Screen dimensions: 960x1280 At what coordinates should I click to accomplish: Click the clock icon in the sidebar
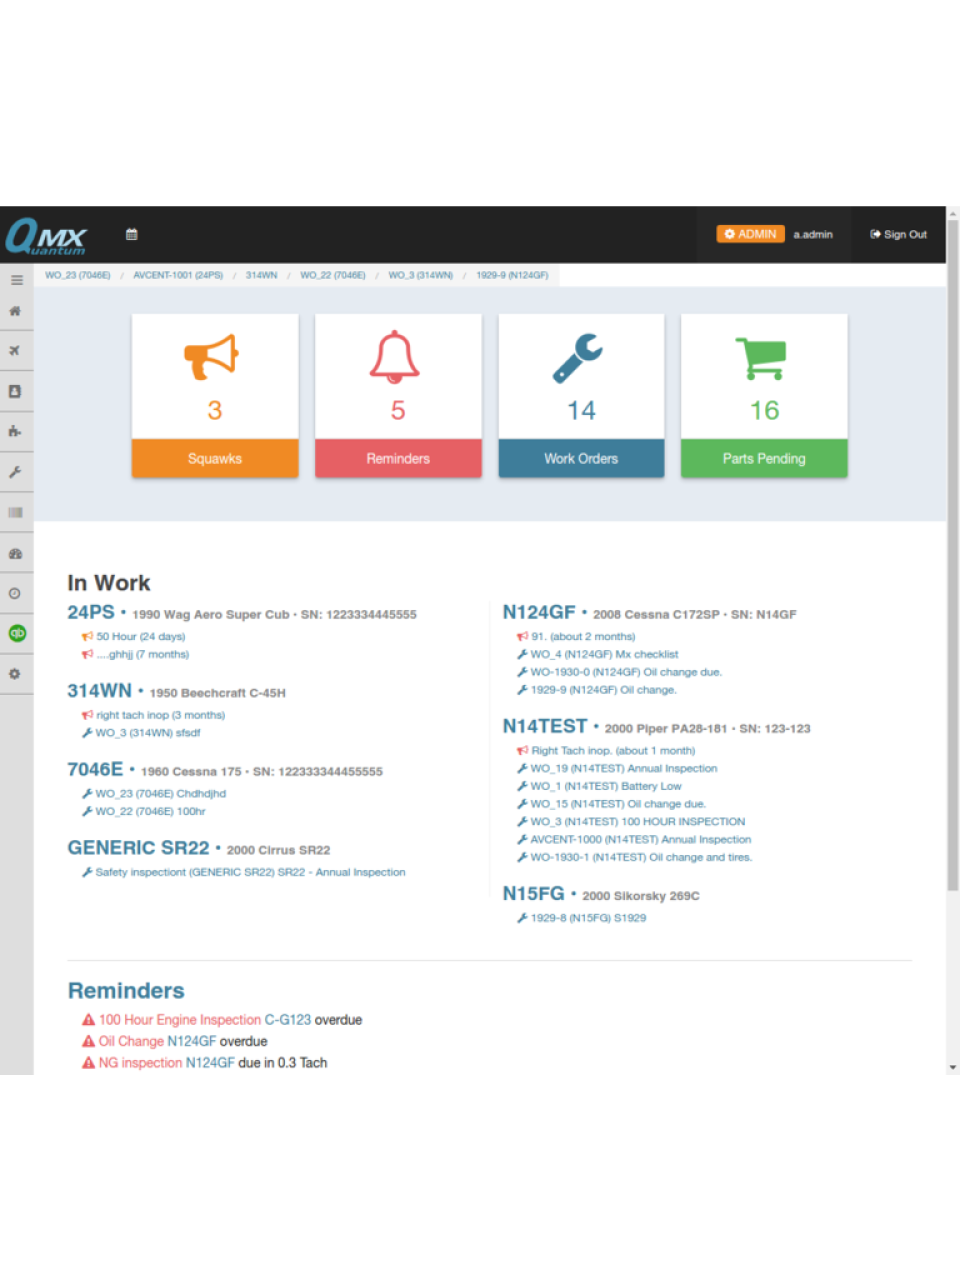16,592
